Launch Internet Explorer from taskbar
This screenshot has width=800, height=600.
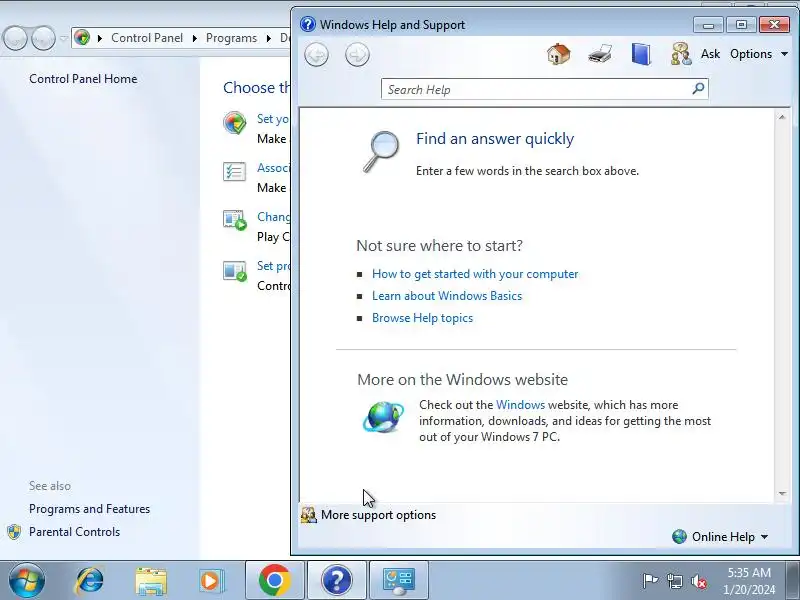[x=89, y=580]
